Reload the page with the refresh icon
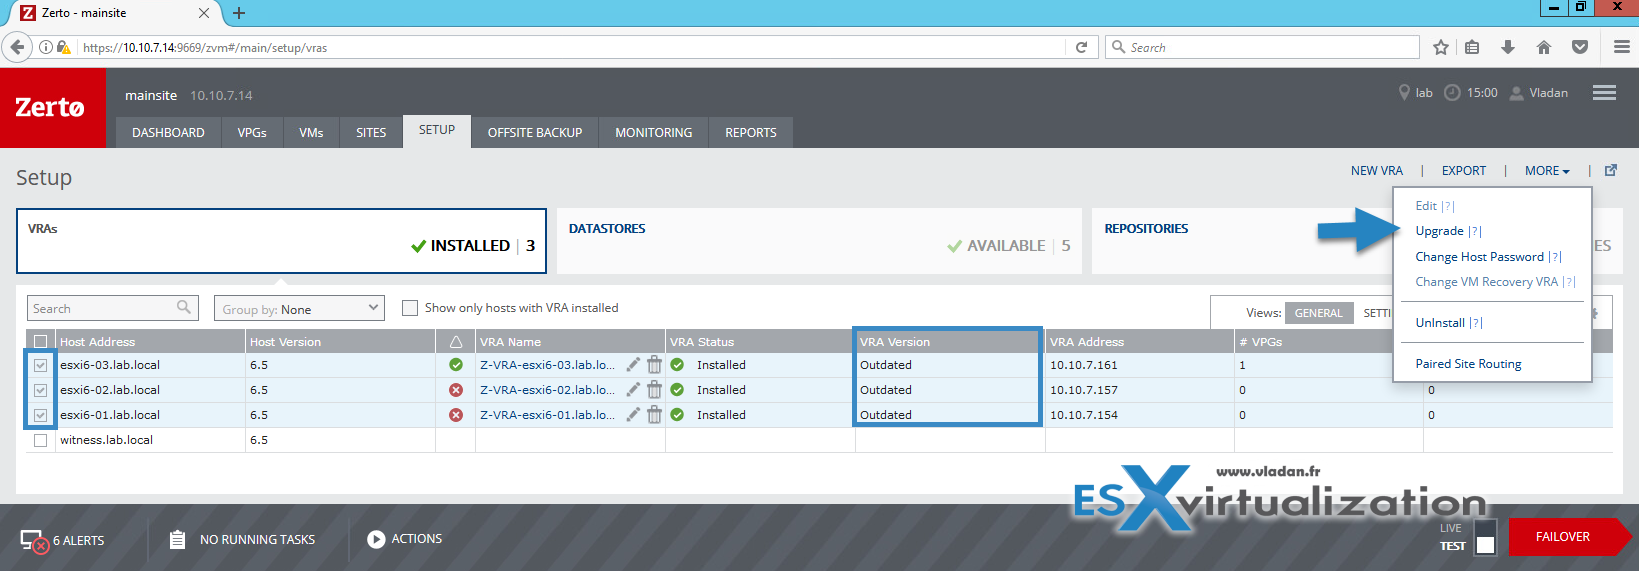The image size is (1639, 571). point(1081,47)
